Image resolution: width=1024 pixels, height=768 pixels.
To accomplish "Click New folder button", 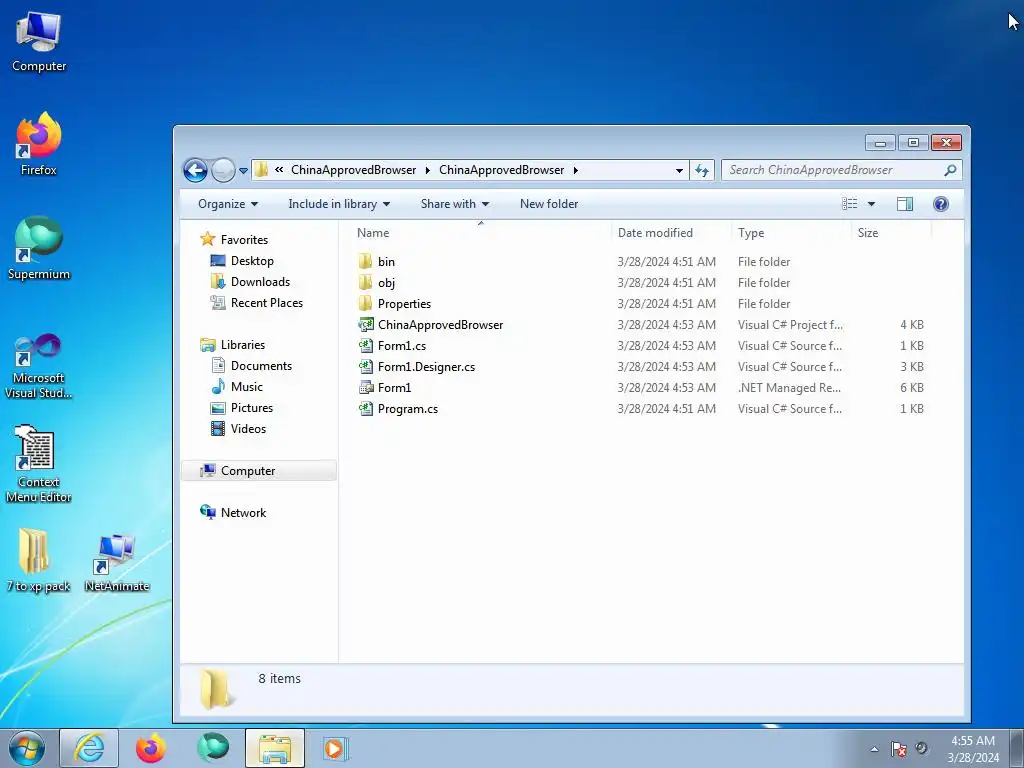I will coord(549,204).
